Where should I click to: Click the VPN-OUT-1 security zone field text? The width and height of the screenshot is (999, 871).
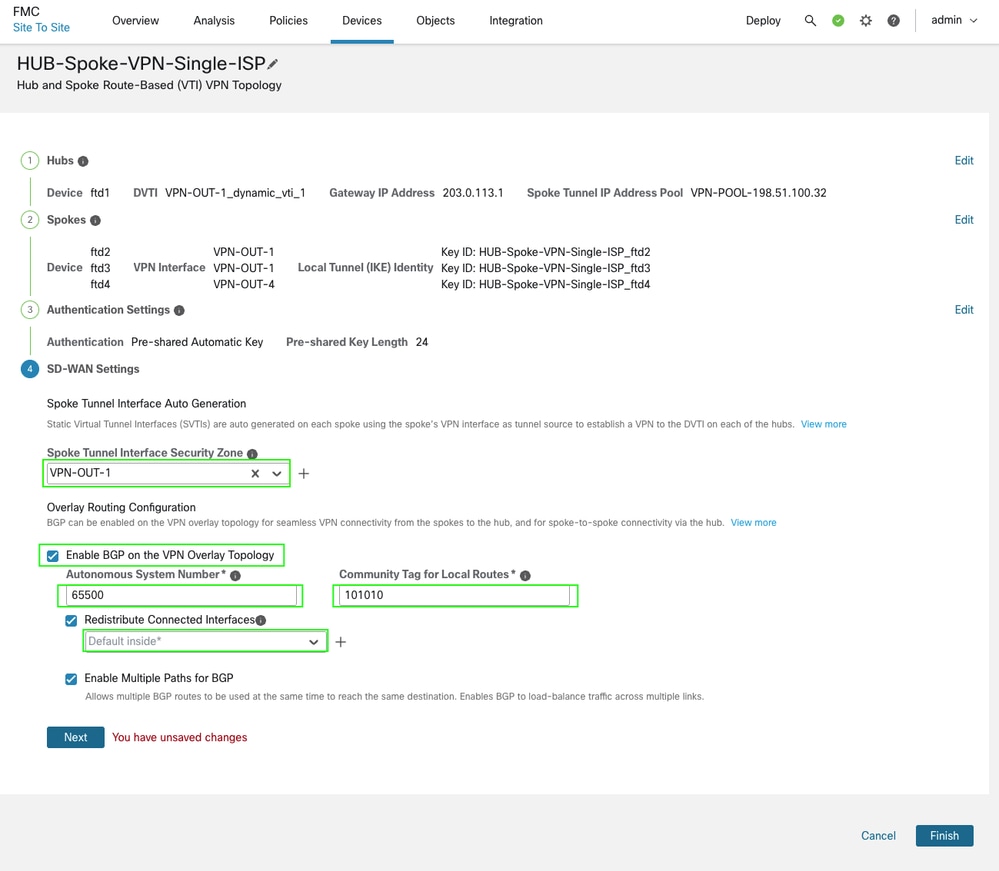(80, 473)
